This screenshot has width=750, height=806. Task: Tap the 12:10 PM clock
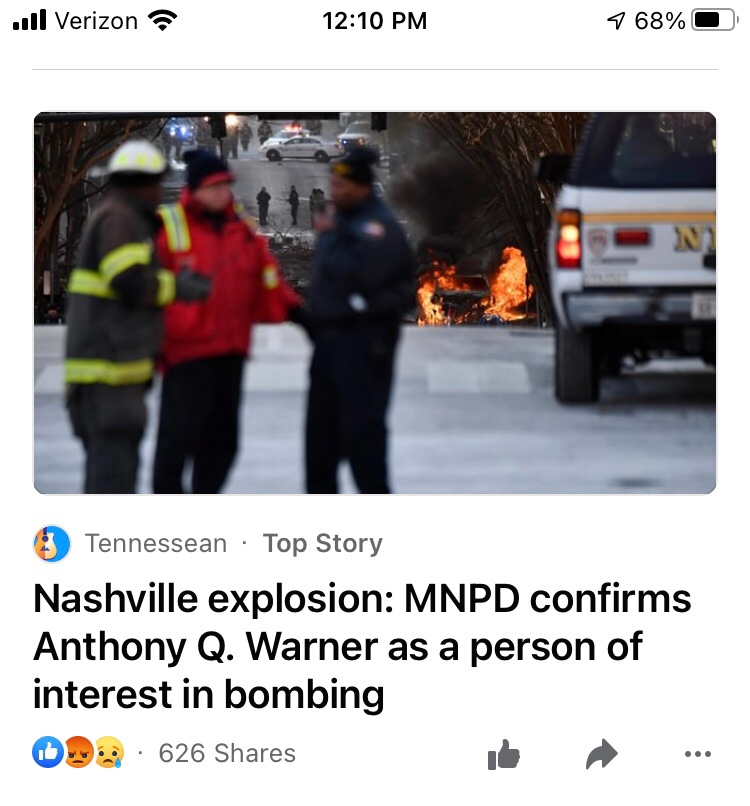click(x=375, y=21)
